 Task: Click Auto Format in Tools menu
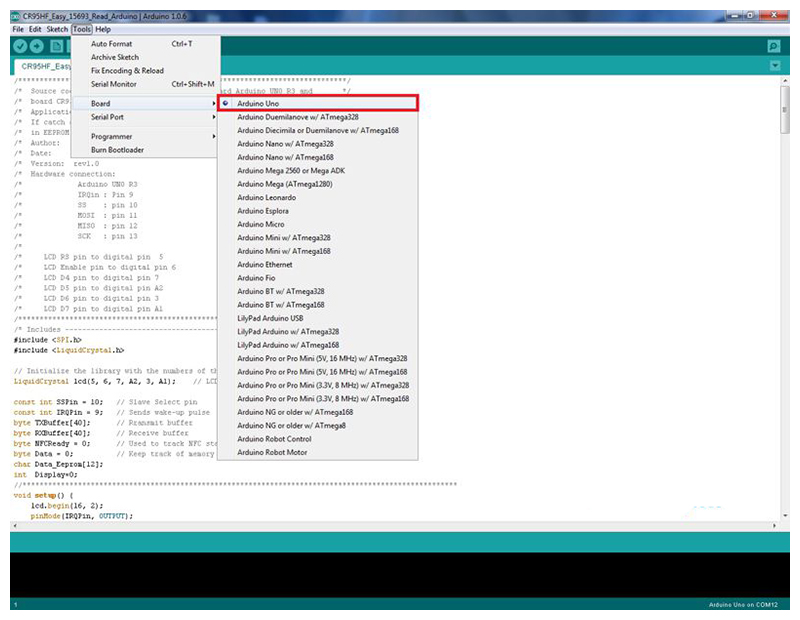coord(111,44)
